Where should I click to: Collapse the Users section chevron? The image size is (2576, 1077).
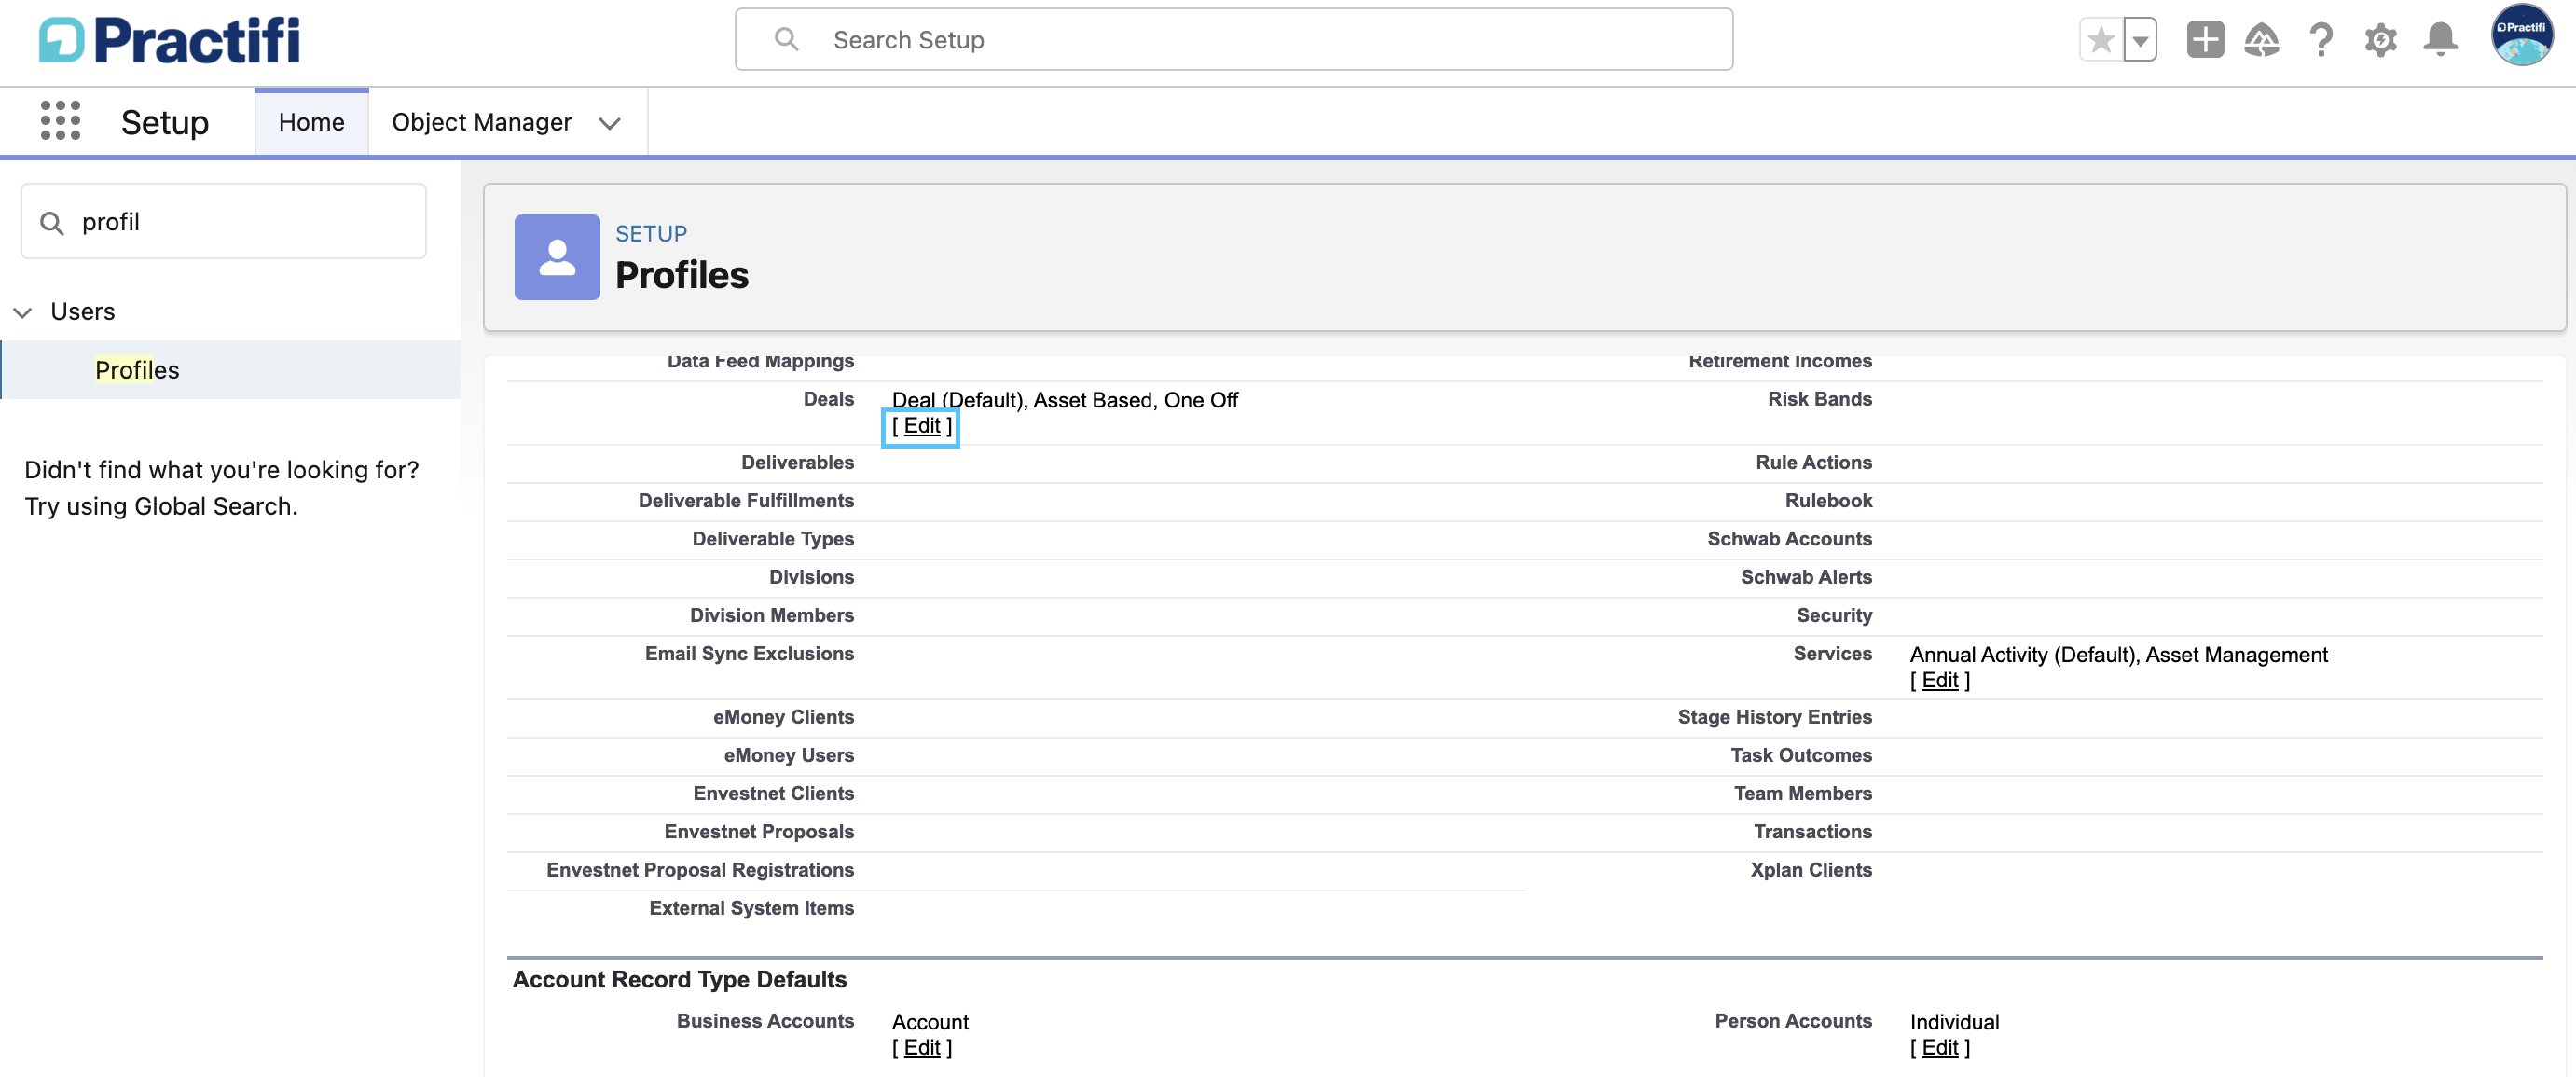(x=23, y=312)
